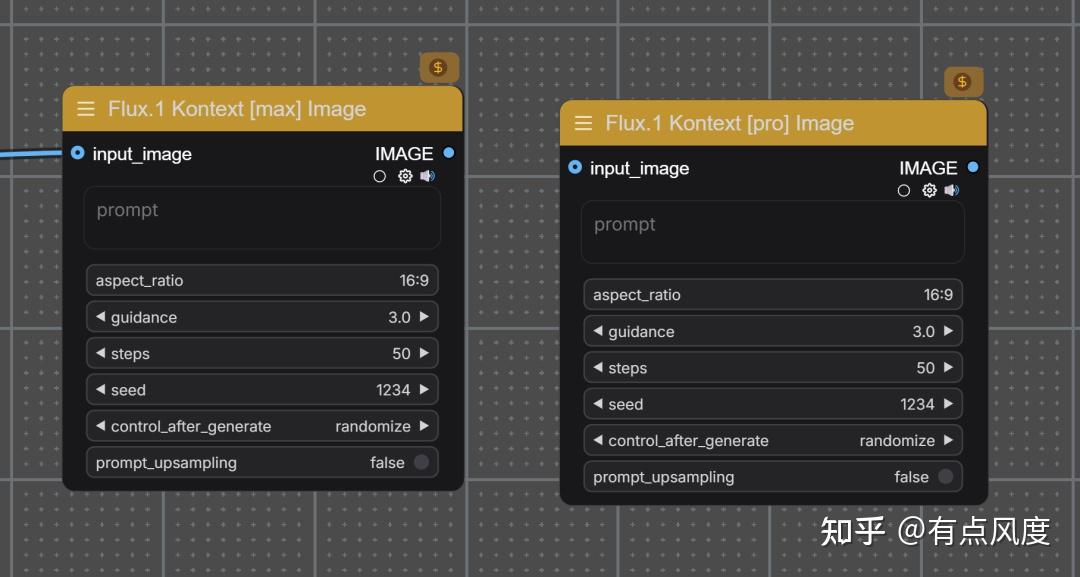Click the speaker icon on the [max] node

[x=428, y=176]
